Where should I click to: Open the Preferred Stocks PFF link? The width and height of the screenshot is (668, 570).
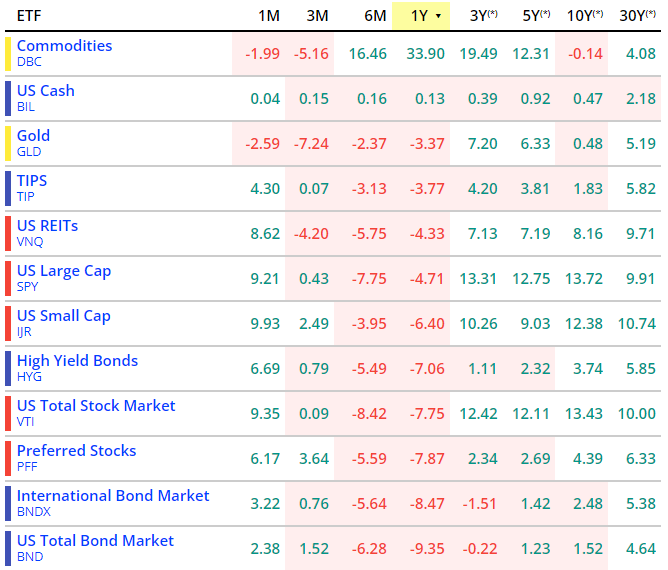click(76, 451)
